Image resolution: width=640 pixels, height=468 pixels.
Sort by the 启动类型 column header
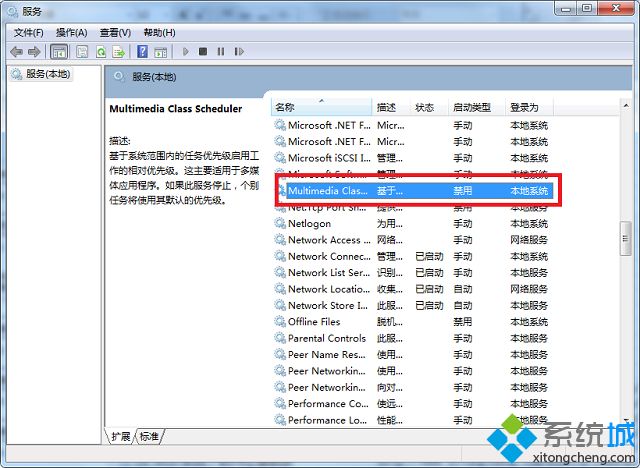(476, 107)
